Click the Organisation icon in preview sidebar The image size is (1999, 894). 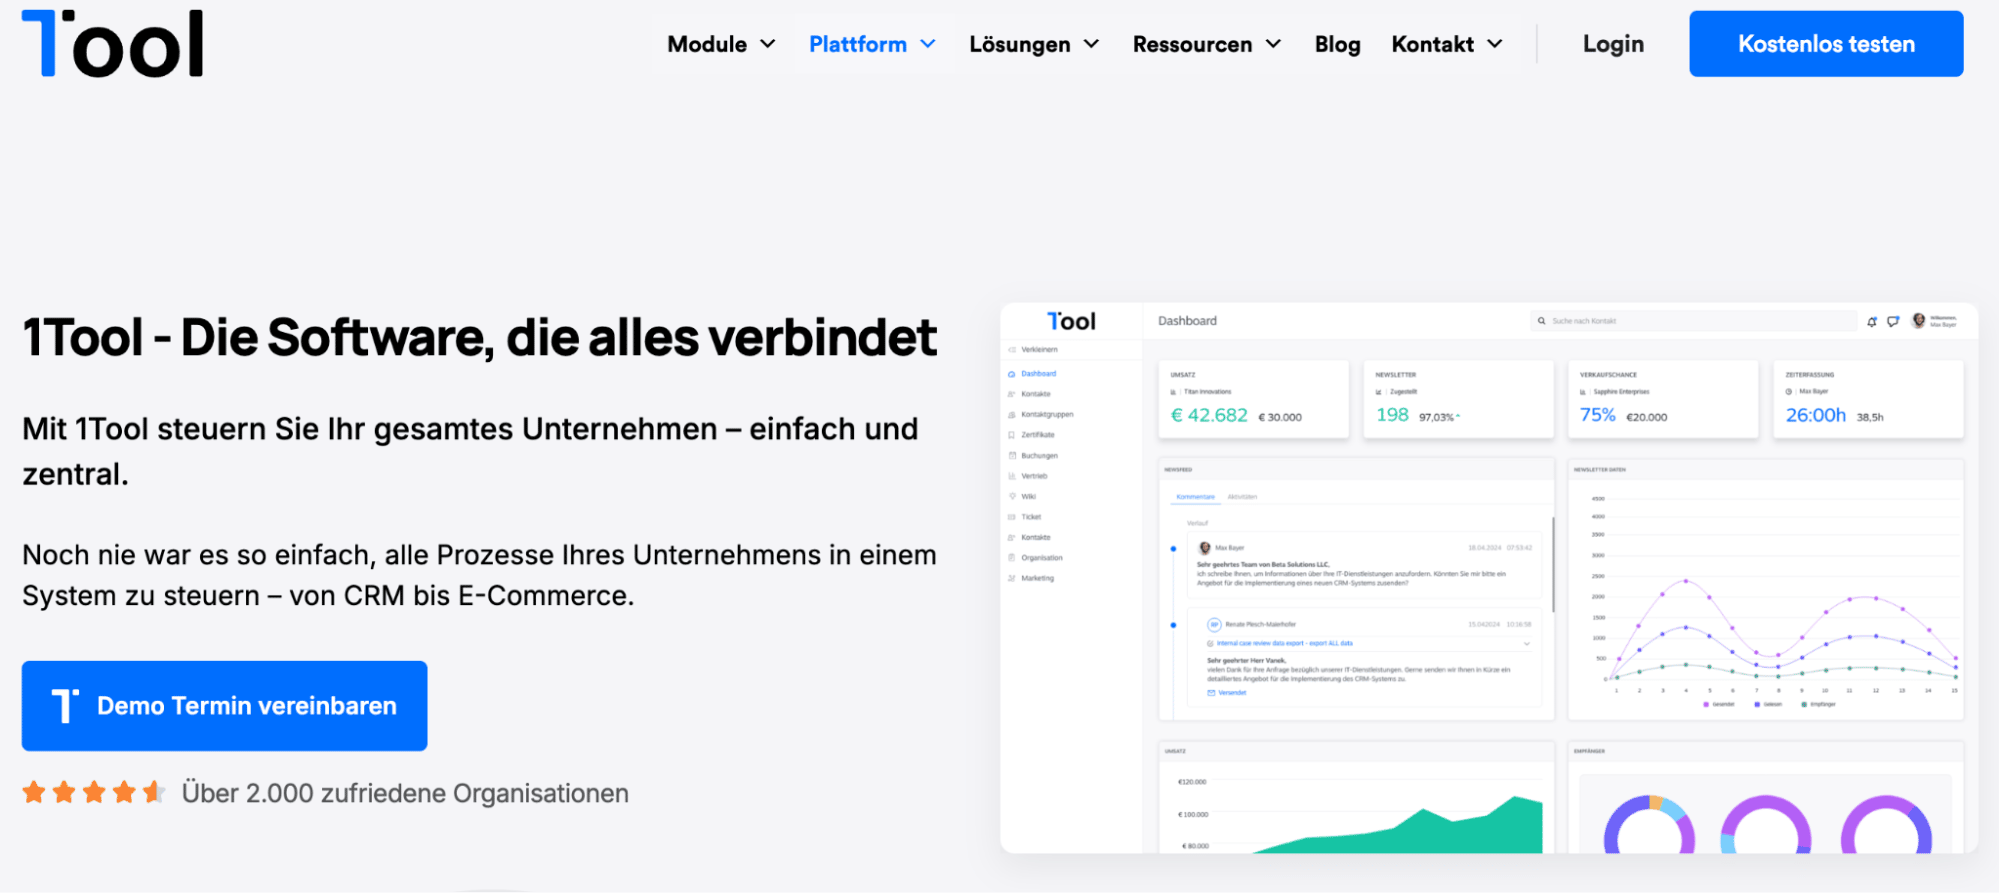pyautogui.click(x=1012, y=558)
